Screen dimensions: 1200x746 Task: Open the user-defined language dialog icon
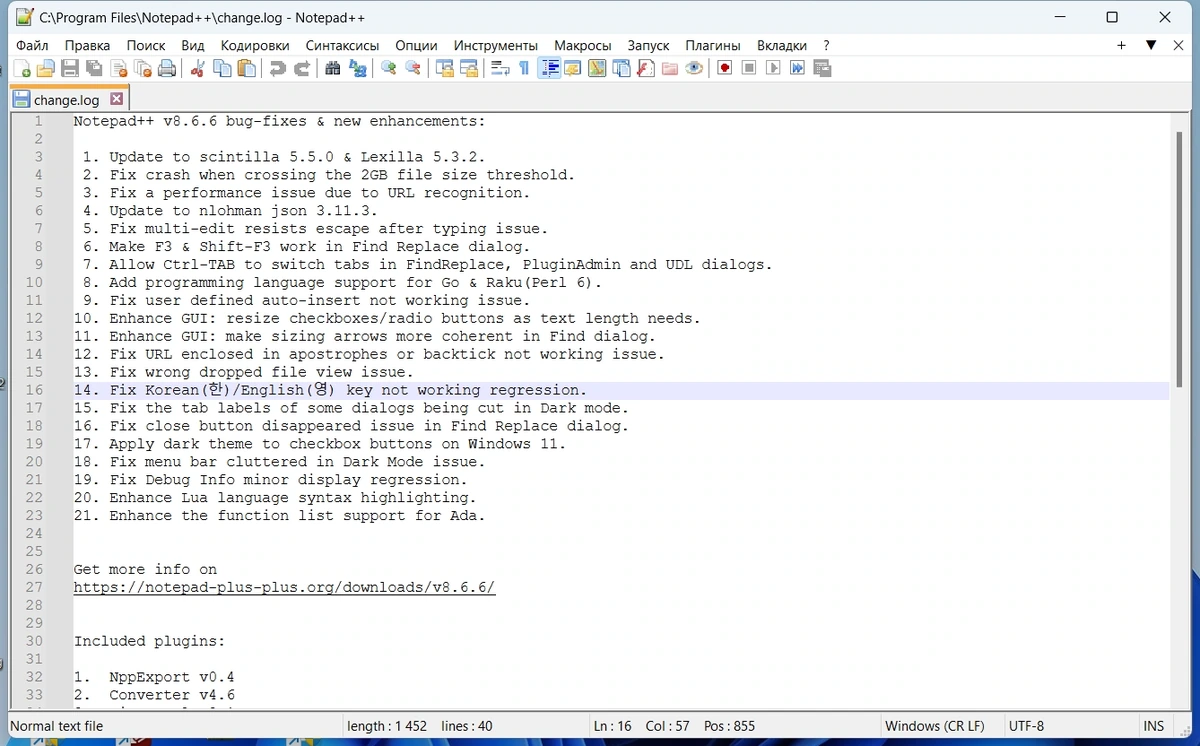(x=573, y=68)
